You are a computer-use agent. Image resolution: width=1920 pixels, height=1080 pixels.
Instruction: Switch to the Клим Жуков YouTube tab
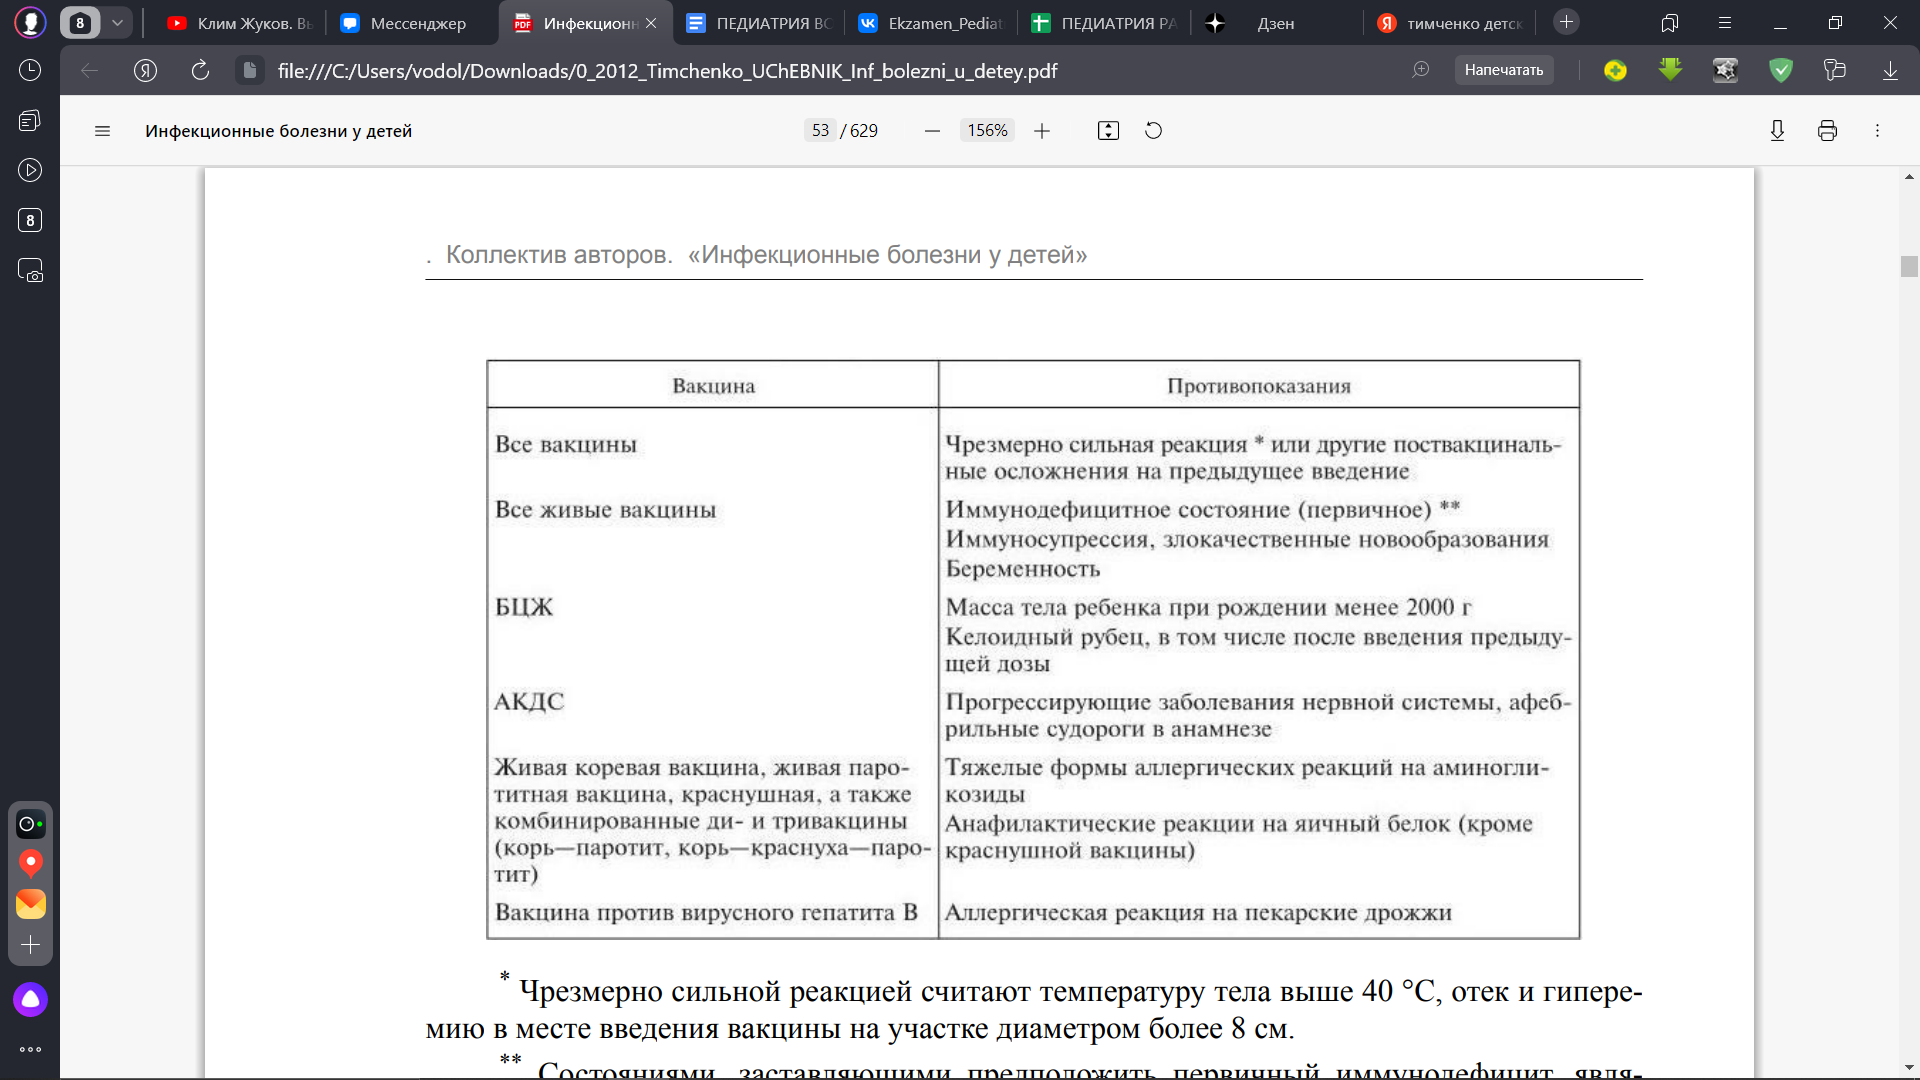(240, 23)
